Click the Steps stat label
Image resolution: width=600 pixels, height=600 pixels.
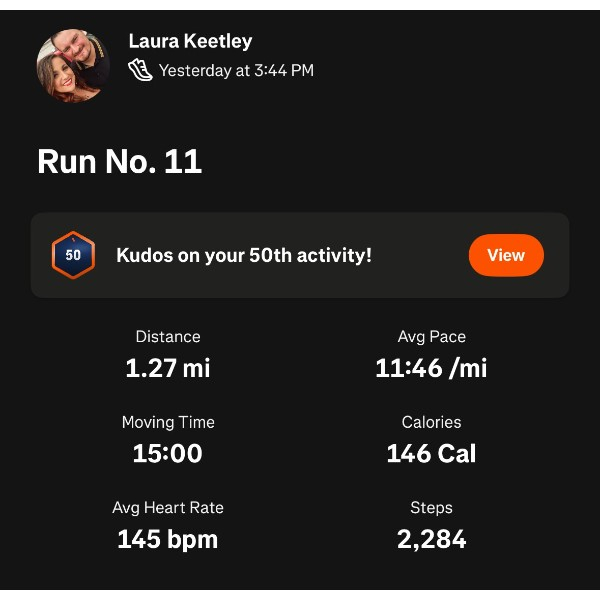[x=431, y=508]
